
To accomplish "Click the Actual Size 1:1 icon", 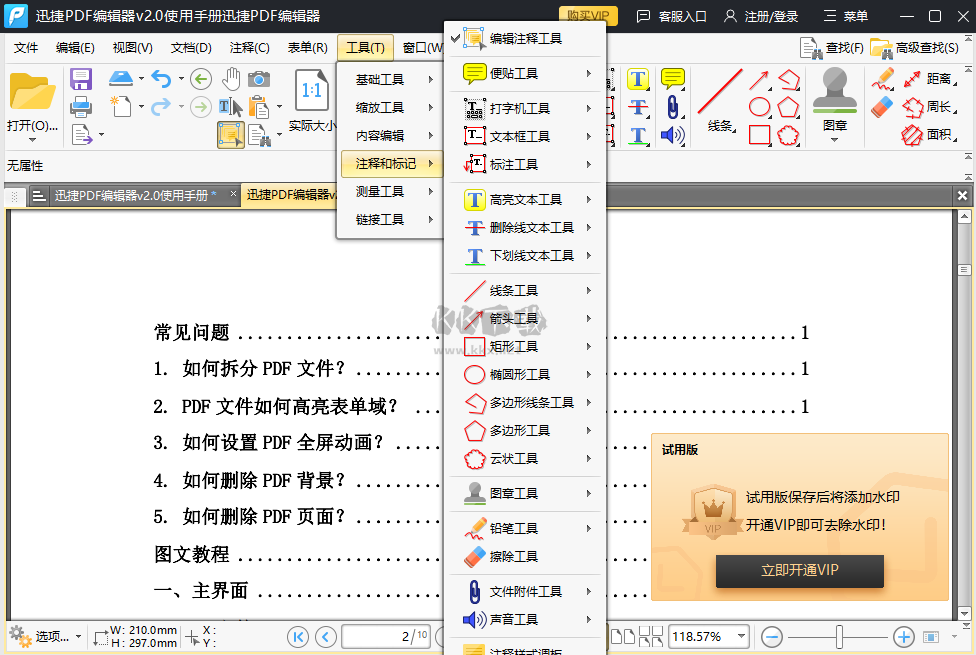I will click(311, 90).
